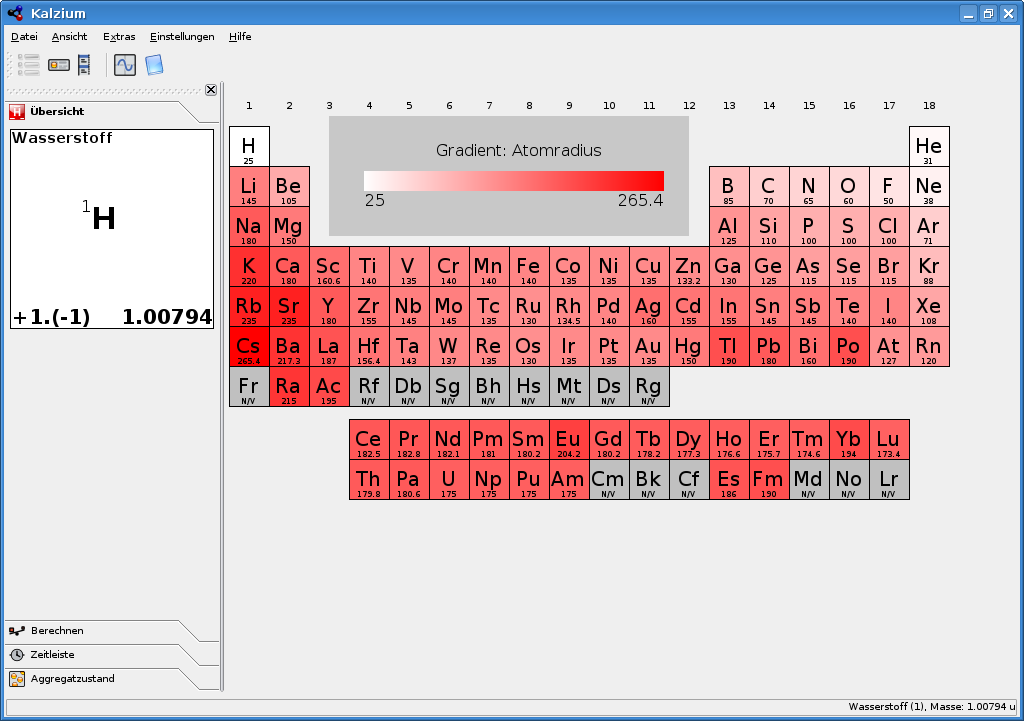The width and height of the screenshot is (1024, 721).
Task: Select the Li element cell
Action: tap(249, 187)
